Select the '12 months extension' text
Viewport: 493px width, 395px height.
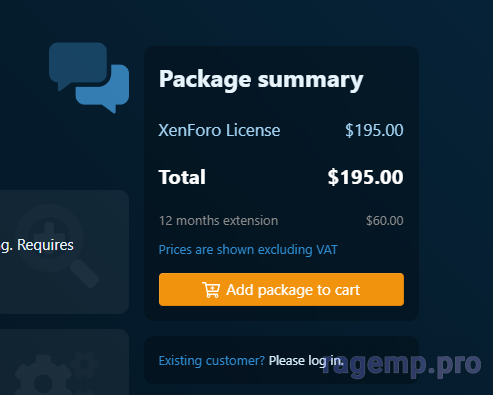click(x=218, y=221)
